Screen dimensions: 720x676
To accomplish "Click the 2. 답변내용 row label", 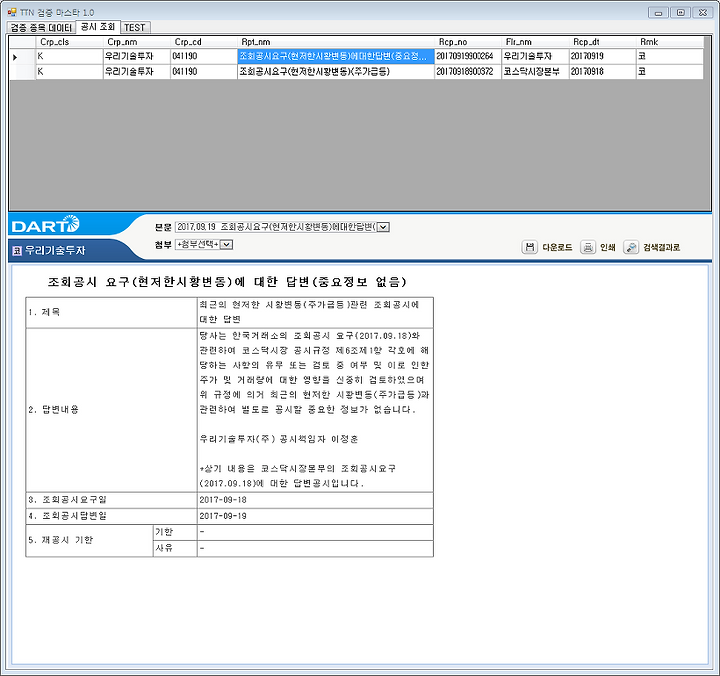I will [x=53, y=410].
